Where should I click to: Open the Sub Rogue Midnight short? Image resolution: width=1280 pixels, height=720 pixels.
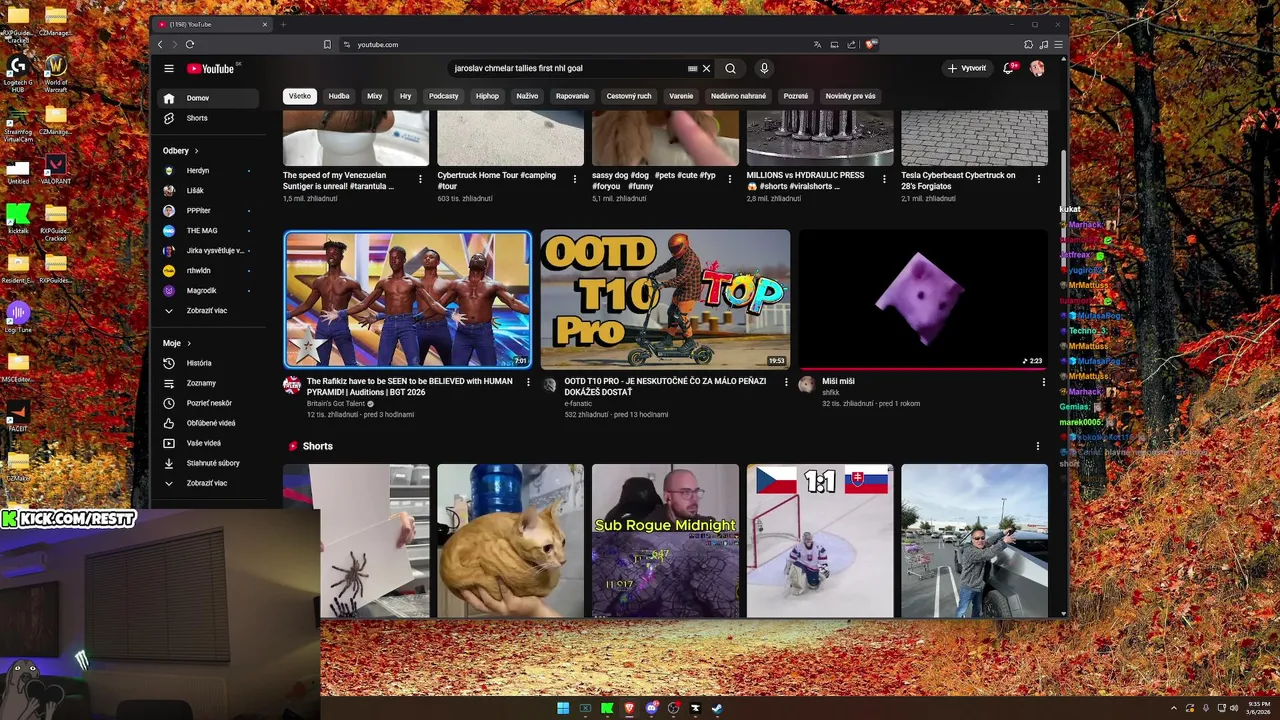click(665, 541)
